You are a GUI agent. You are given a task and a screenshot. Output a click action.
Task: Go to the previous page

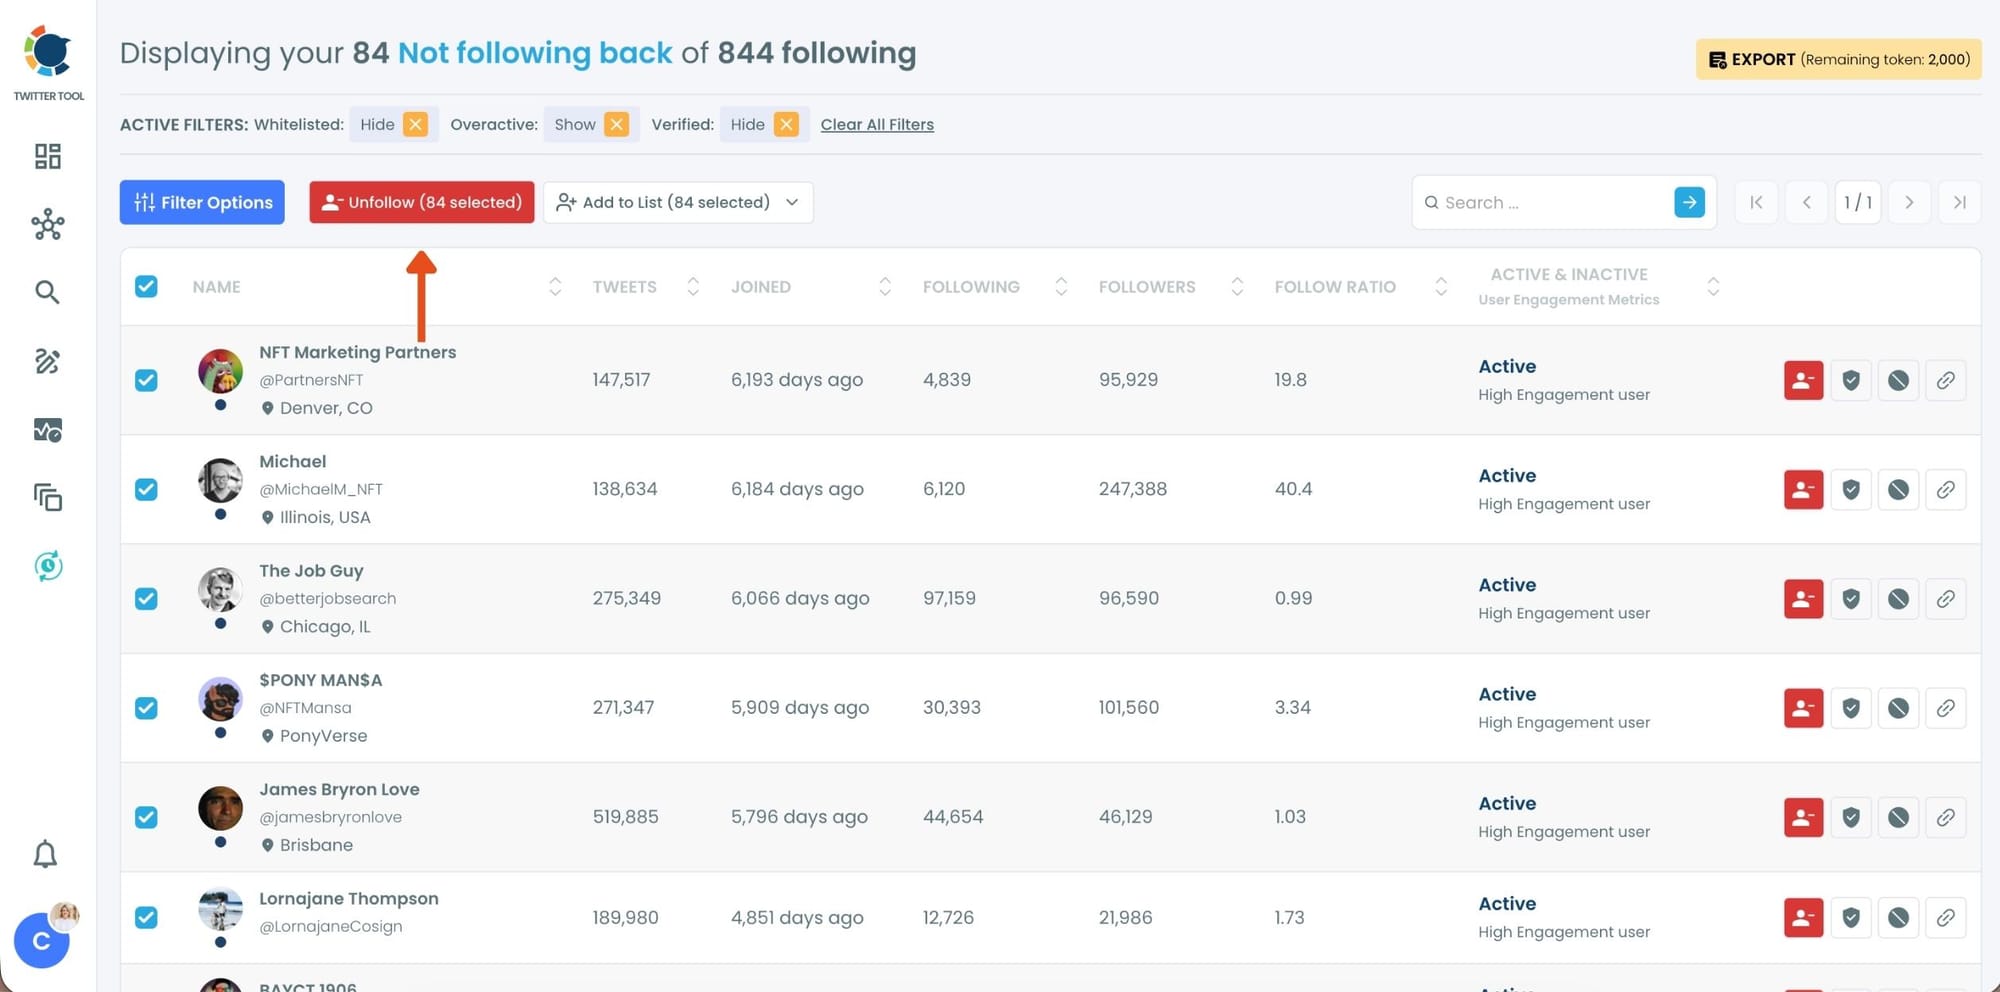[1806, 202]
